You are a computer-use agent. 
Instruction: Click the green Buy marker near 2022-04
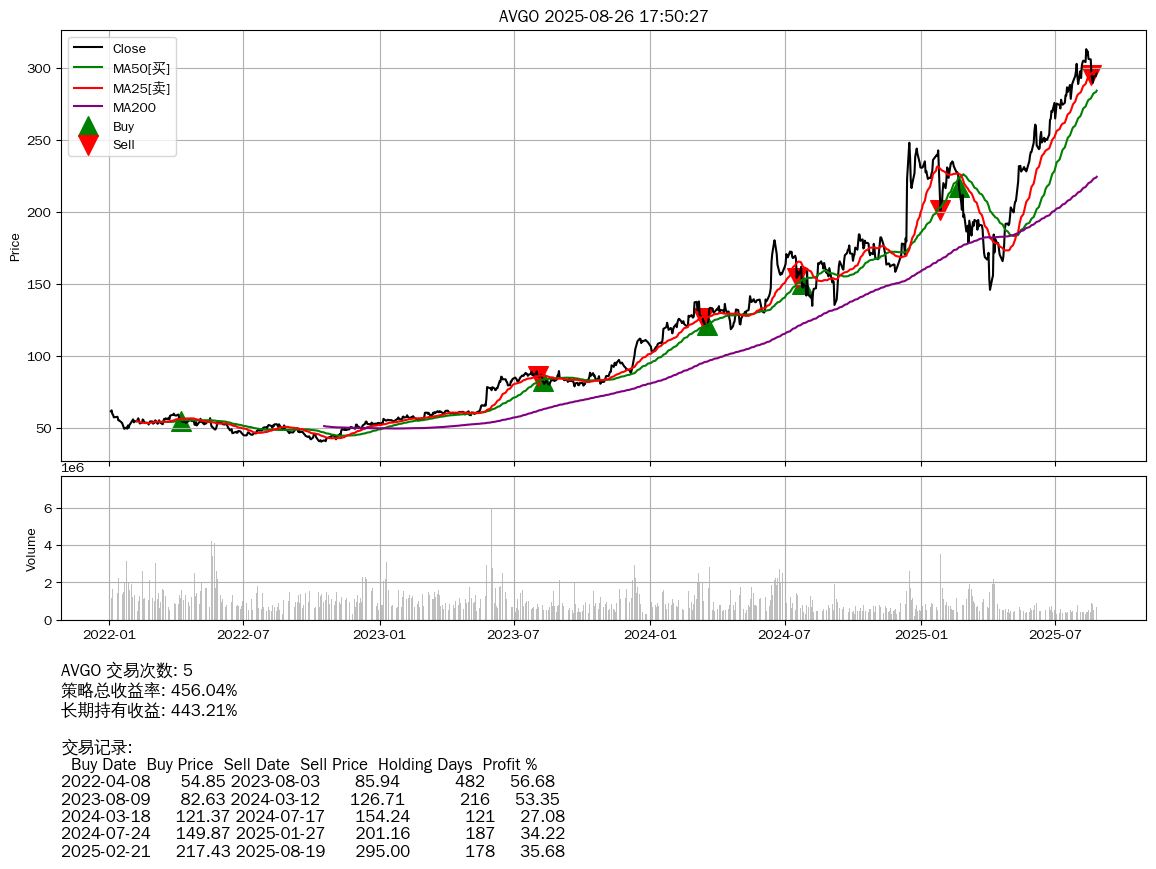coord(181,422)
